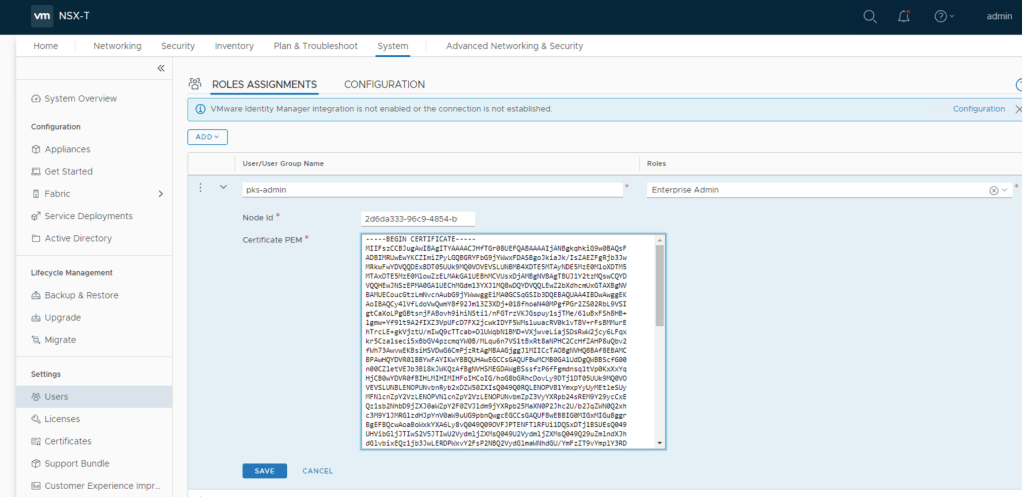Open Certificates in the Settings sidebar
Screen dimensions: 1022x497
tap(68, 441)
